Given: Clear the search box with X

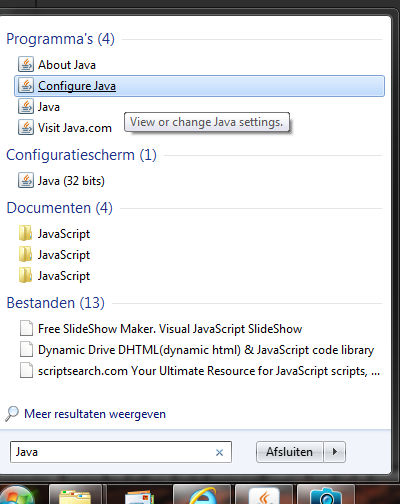Looking at the screenshot, I should tap(219, 452).
